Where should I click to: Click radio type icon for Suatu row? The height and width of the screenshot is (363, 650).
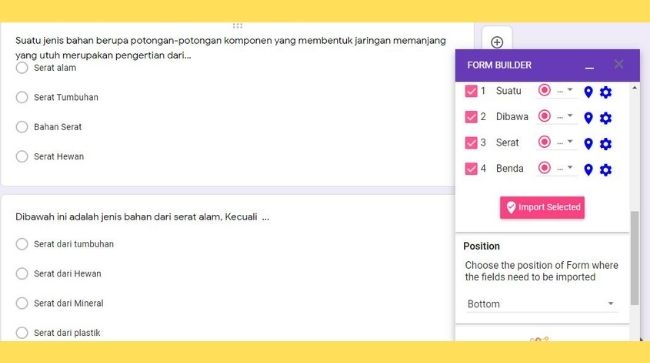[x=544, y=90]
